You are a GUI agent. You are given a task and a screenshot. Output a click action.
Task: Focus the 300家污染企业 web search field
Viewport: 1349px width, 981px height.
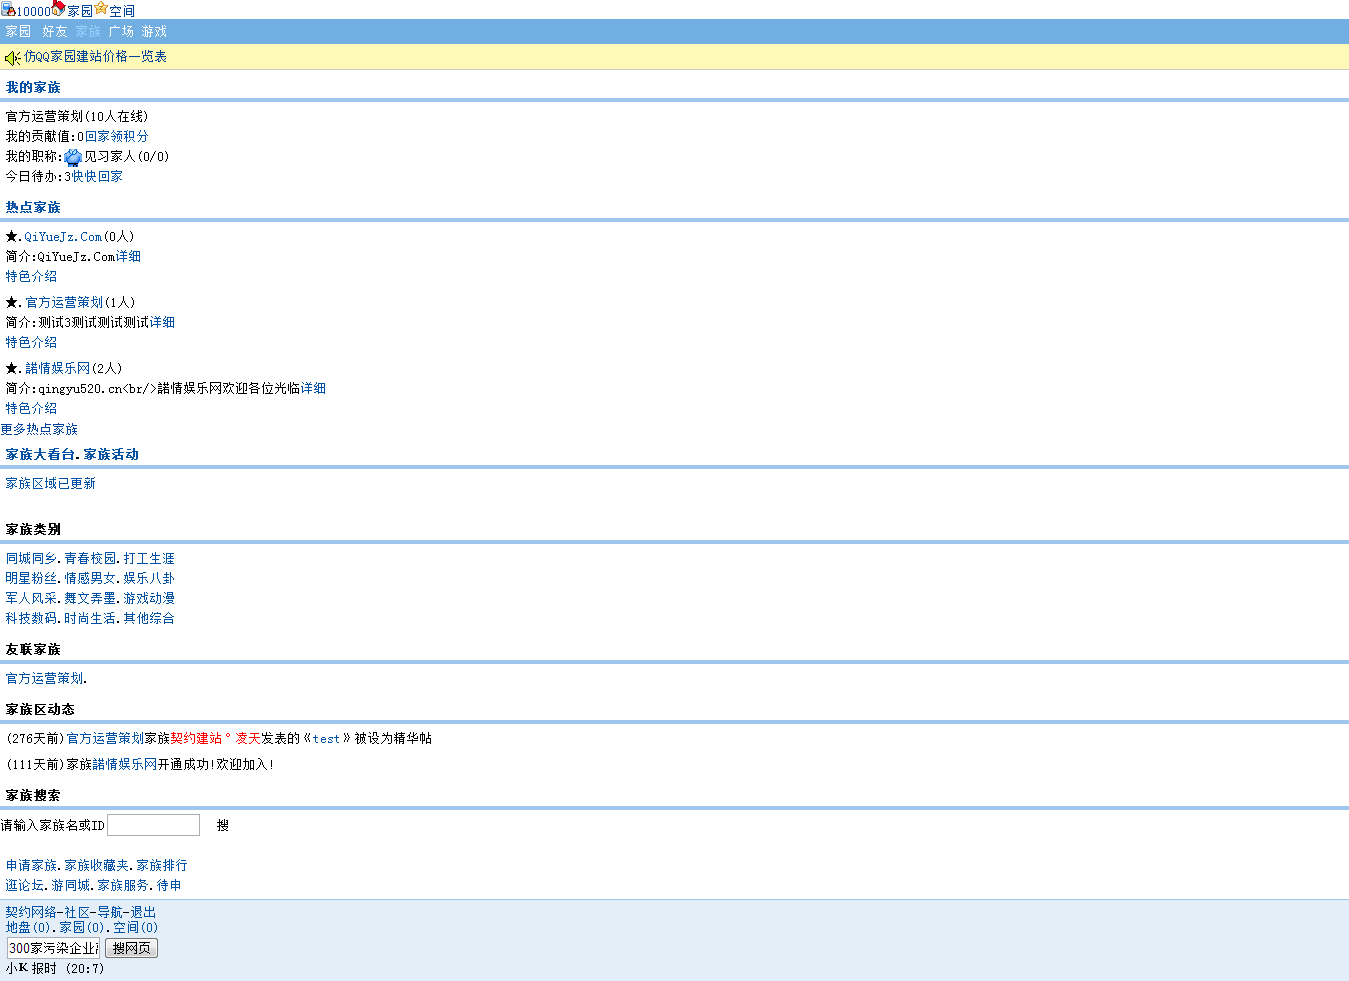point(54,948)
